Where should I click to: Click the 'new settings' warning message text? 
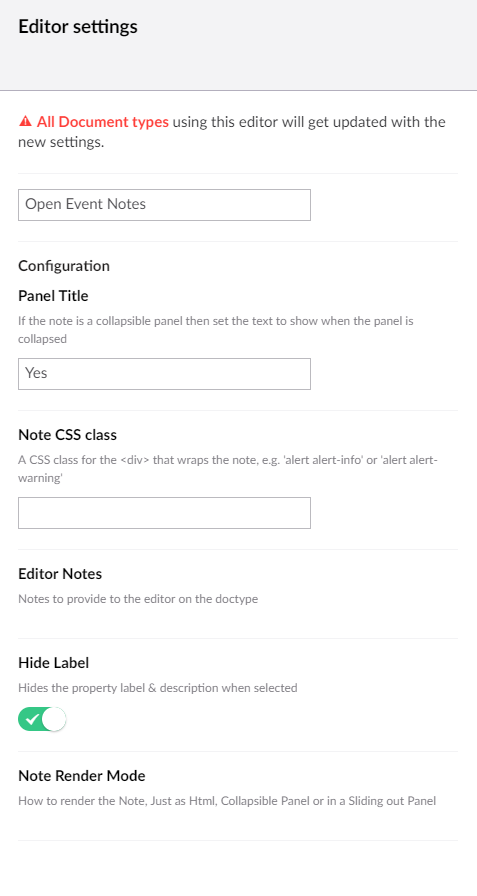232,132
